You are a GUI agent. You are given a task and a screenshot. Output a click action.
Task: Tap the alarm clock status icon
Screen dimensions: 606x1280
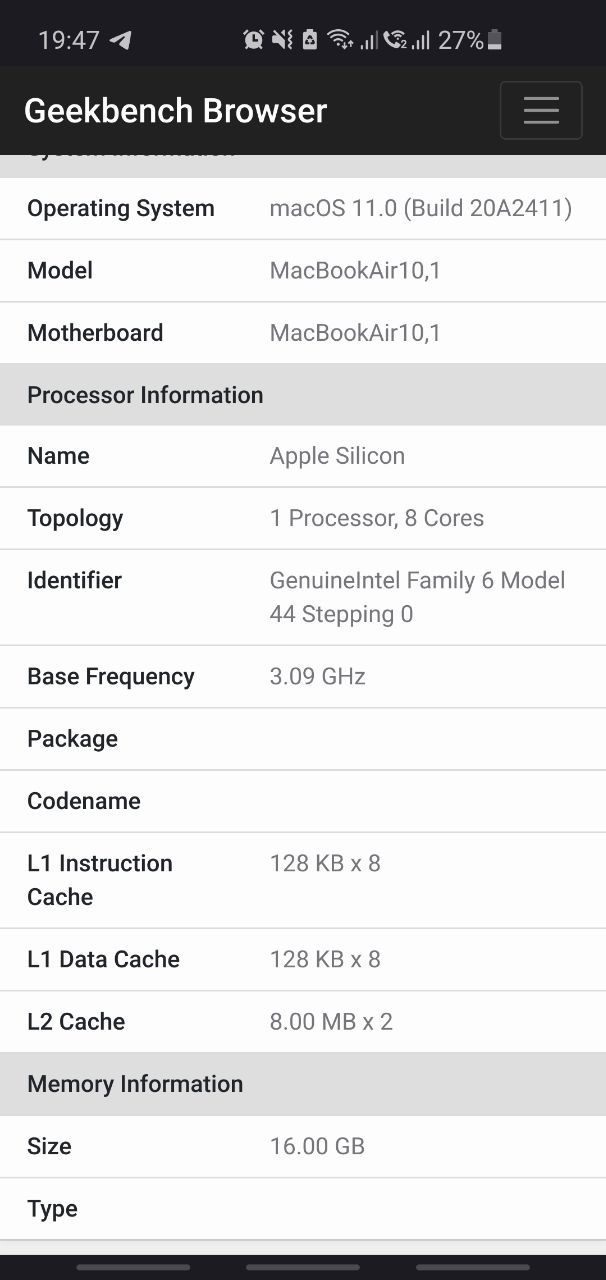click(x=254, y=40)
